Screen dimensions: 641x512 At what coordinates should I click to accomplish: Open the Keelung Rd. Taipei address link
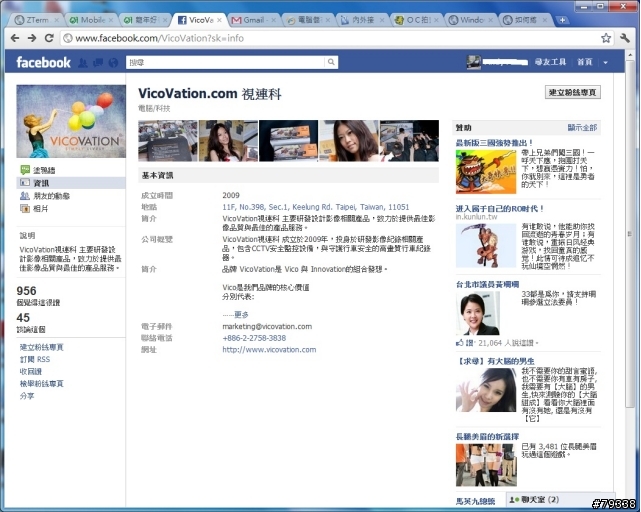(315, 207)
